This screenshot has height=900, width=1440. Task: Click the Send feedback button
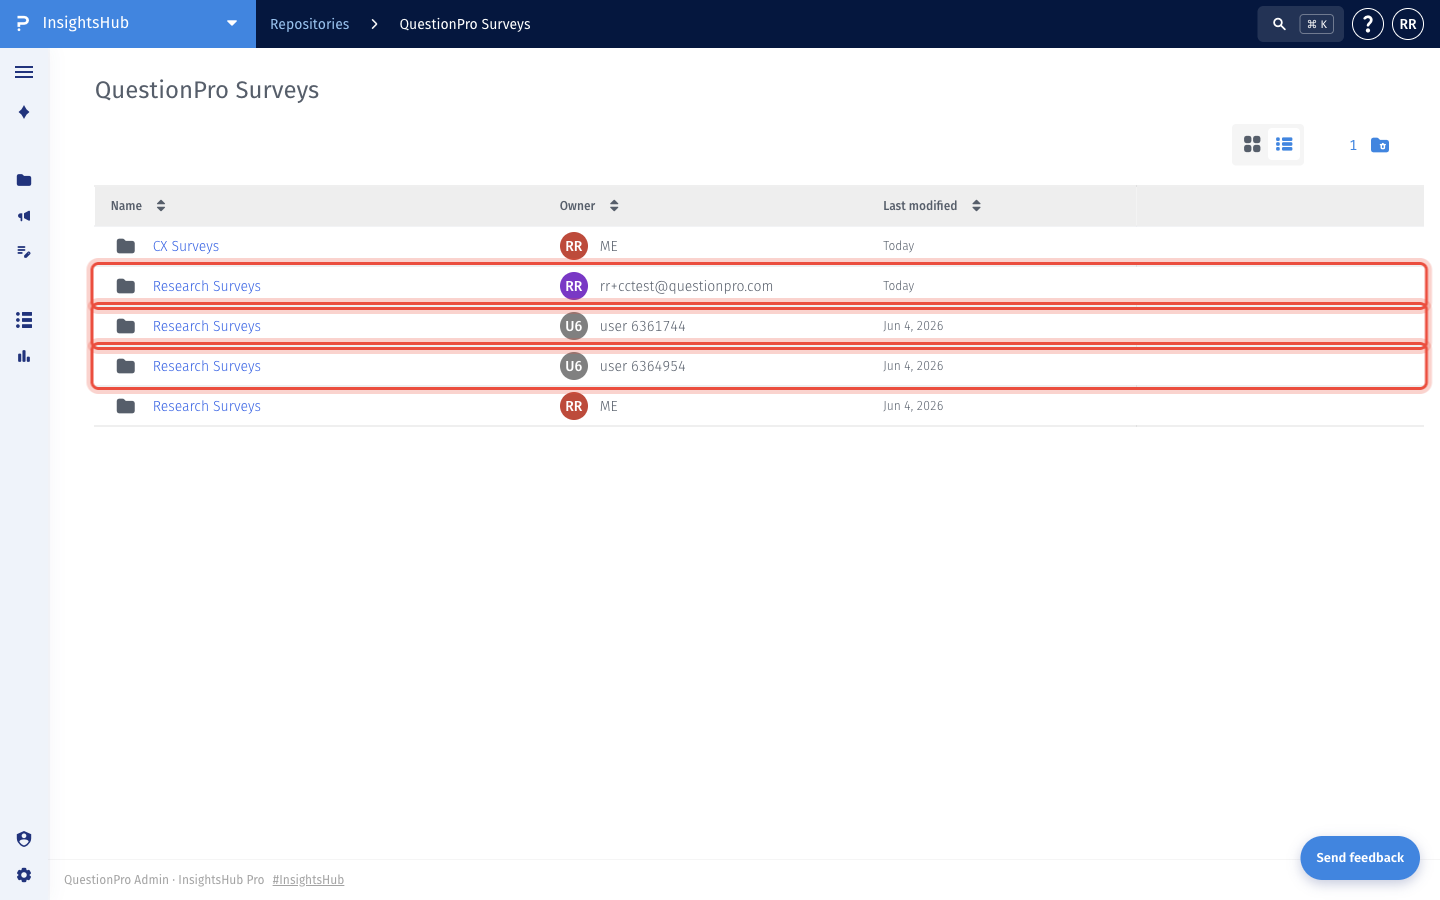tap(1360, 858)
